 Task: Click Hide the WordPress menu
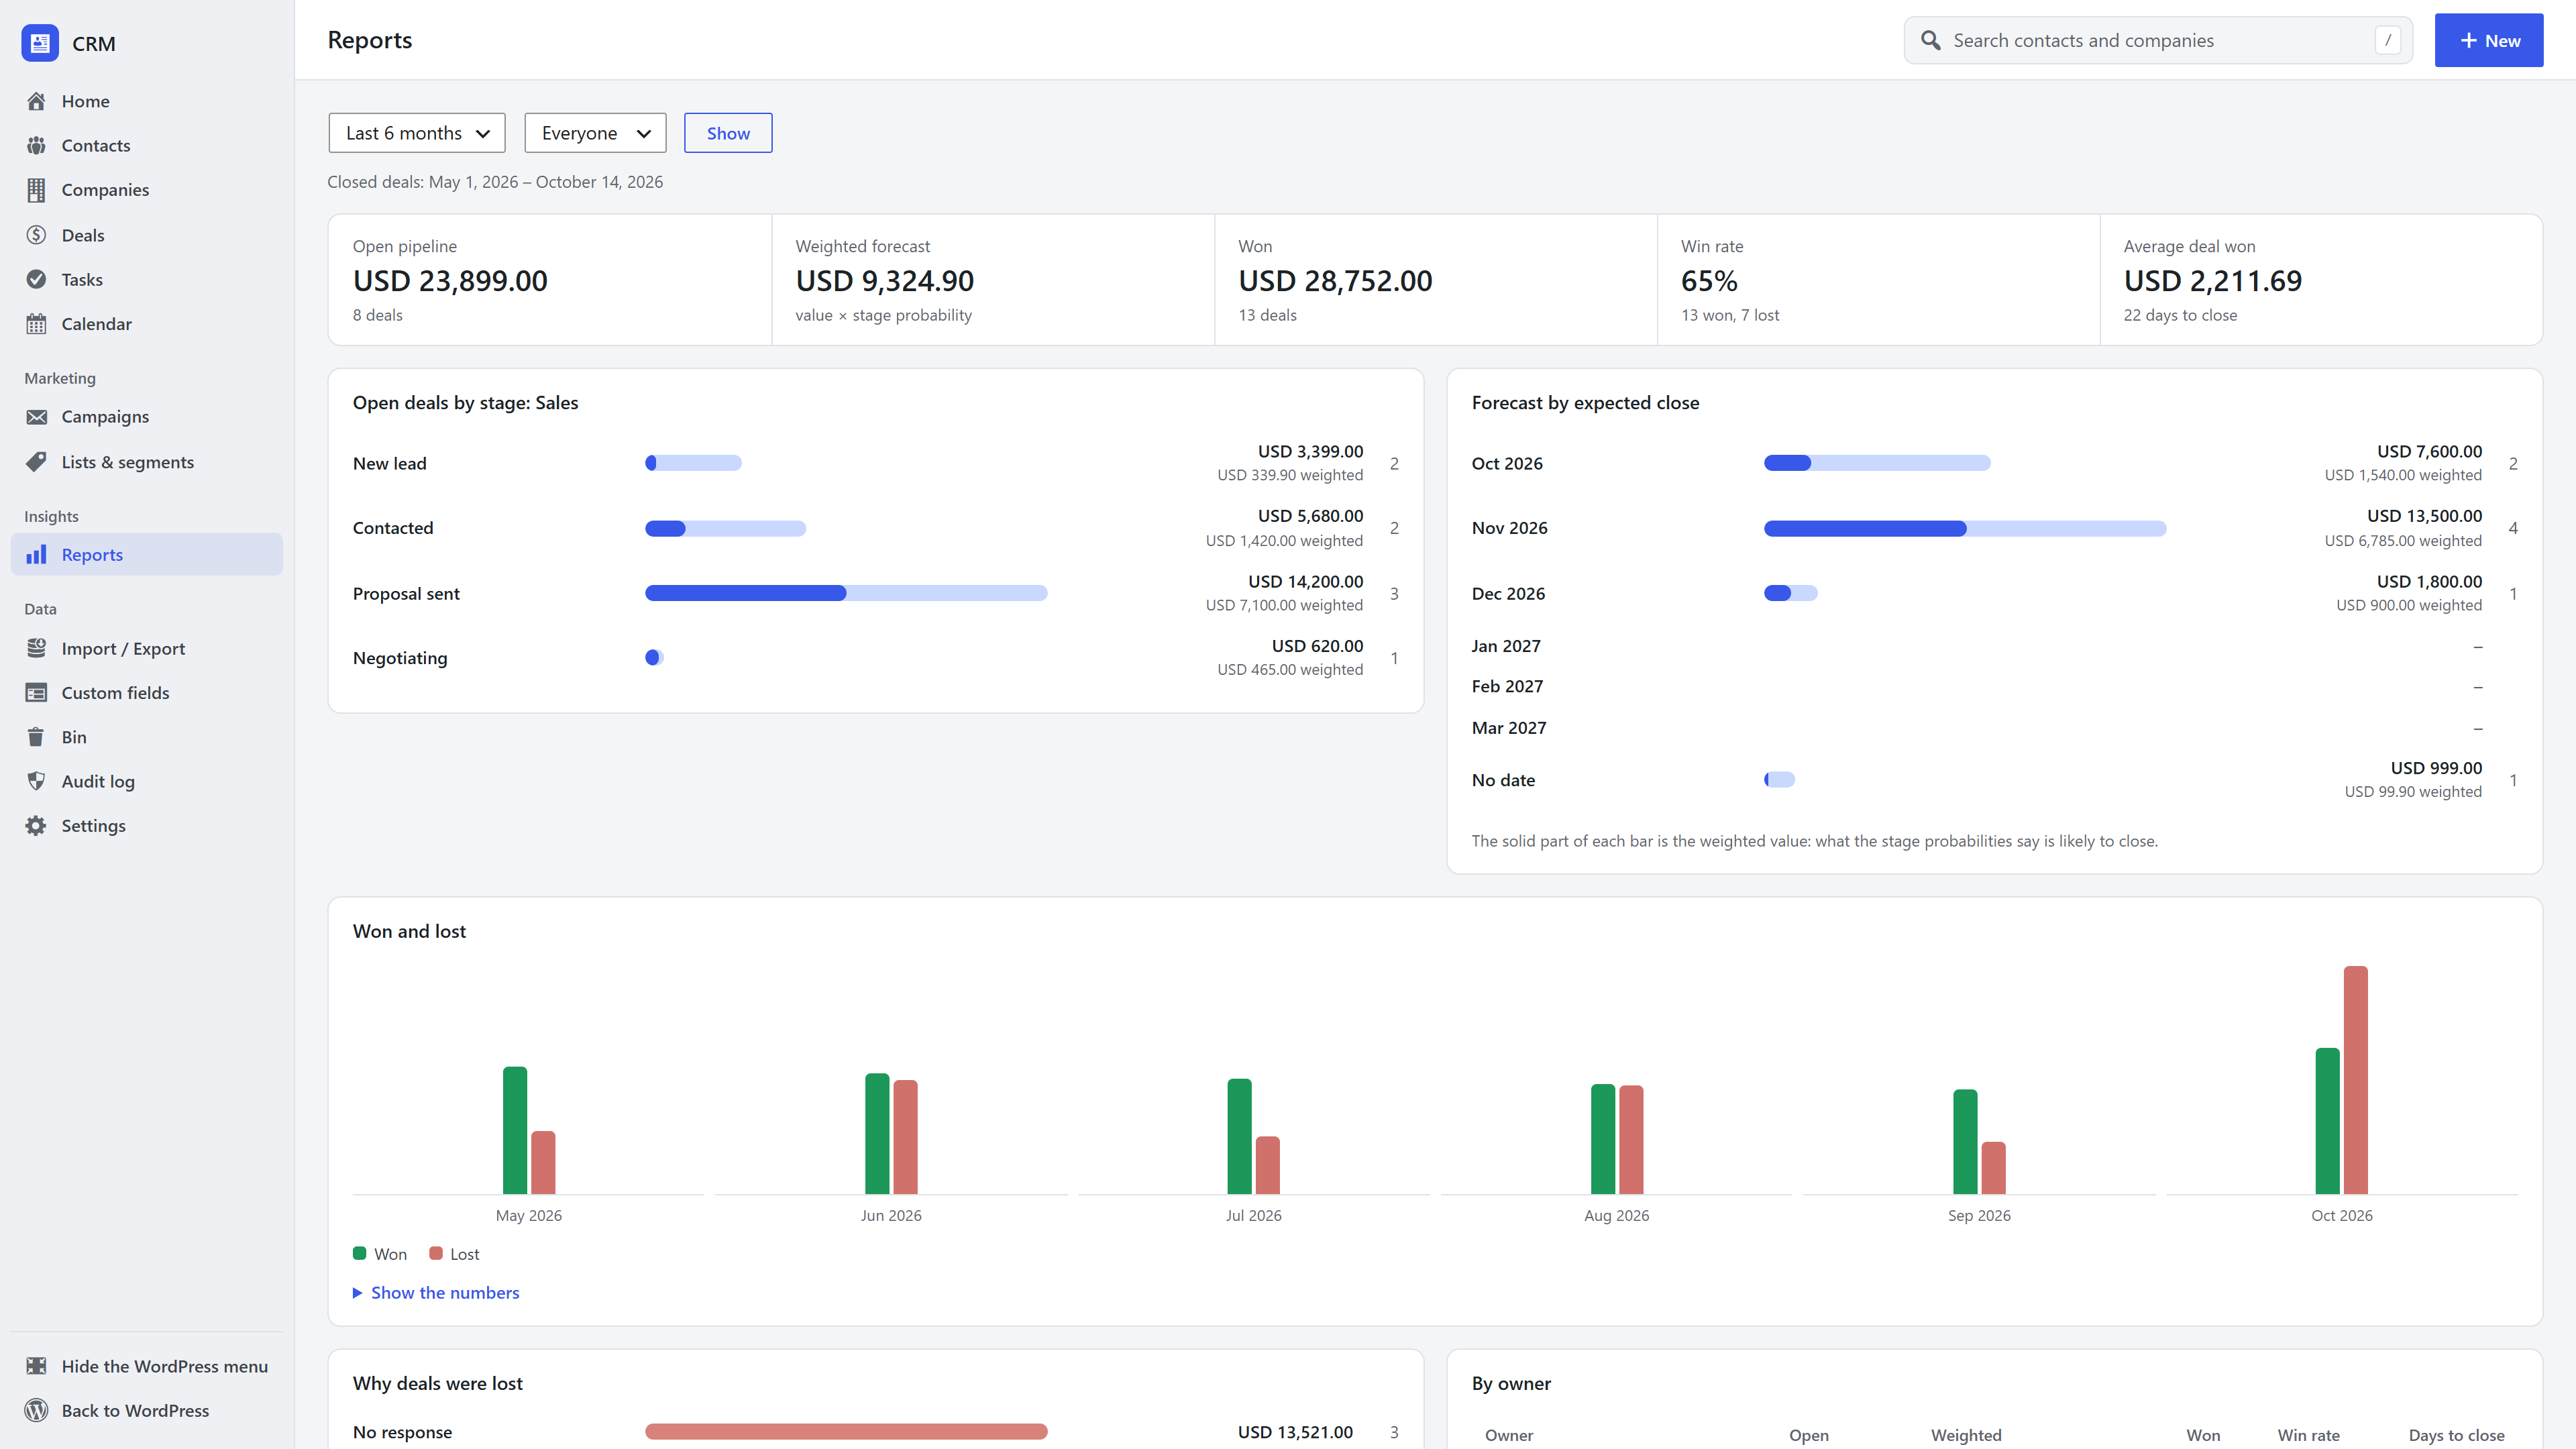click(147, 1366)
